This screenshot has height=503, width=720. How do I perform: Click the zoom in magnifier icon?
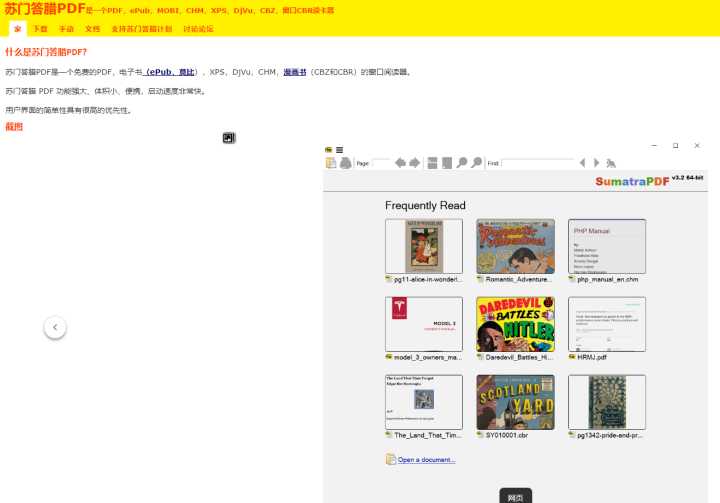(476, 163)
